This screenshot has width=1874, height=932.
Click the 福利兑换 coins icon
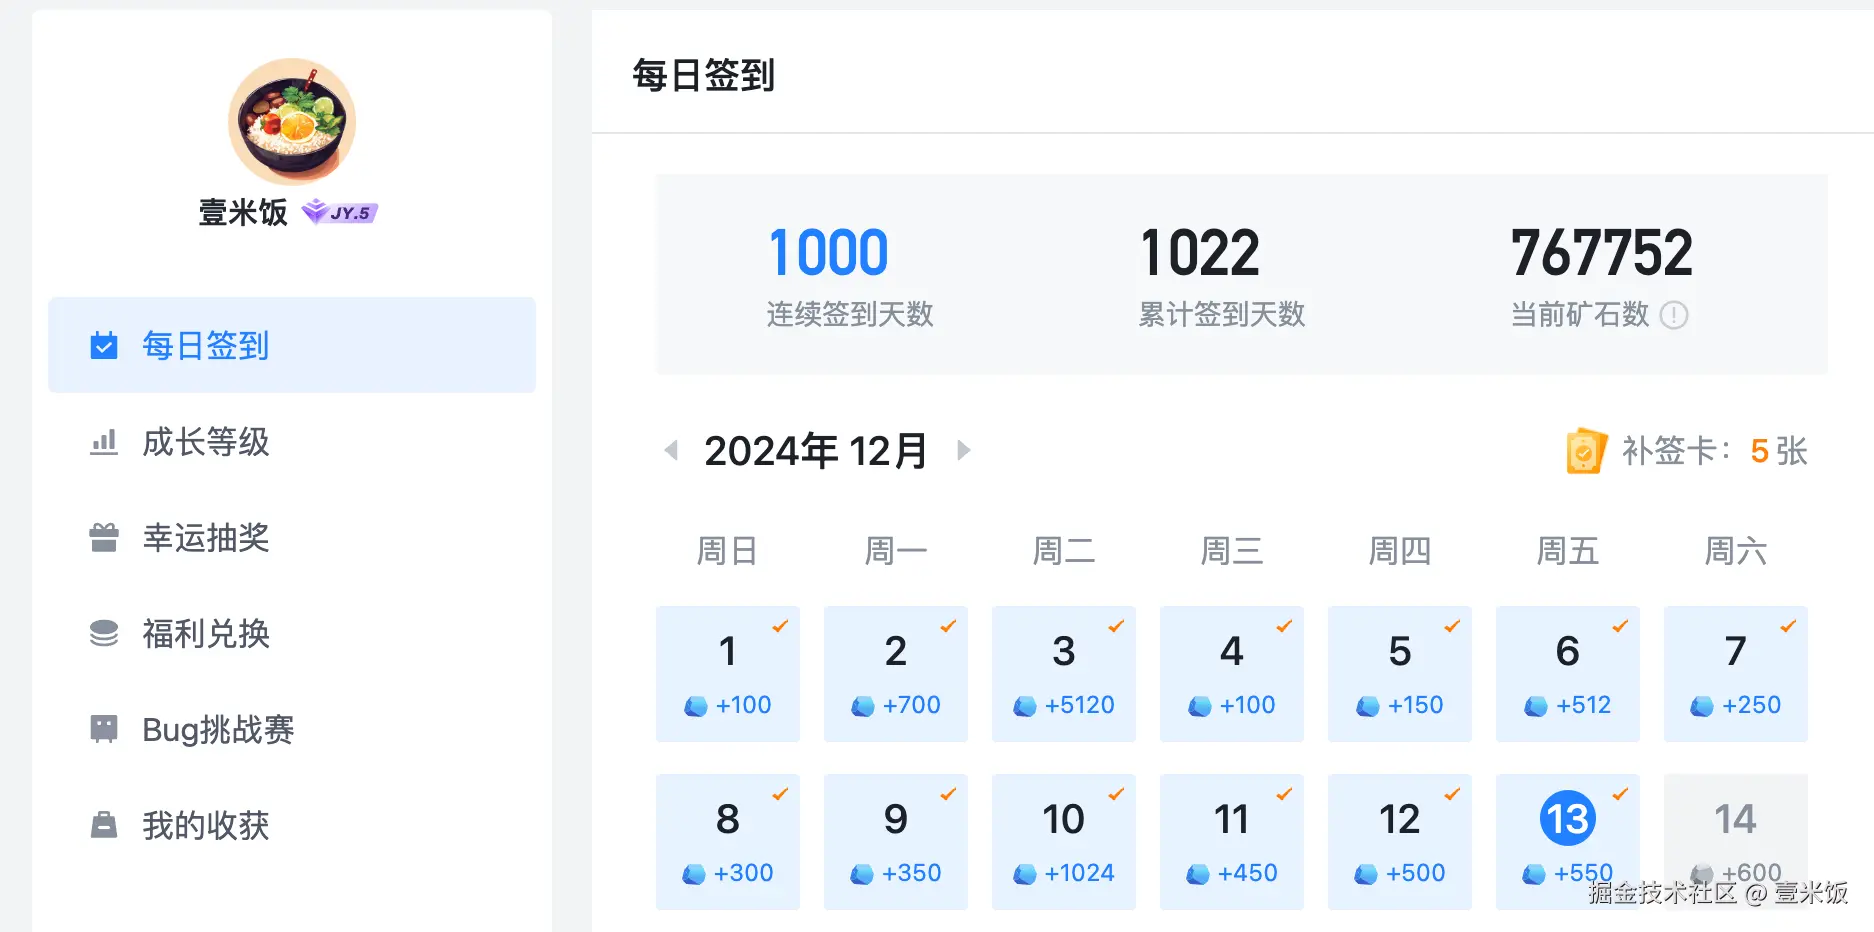click(103, 633)
